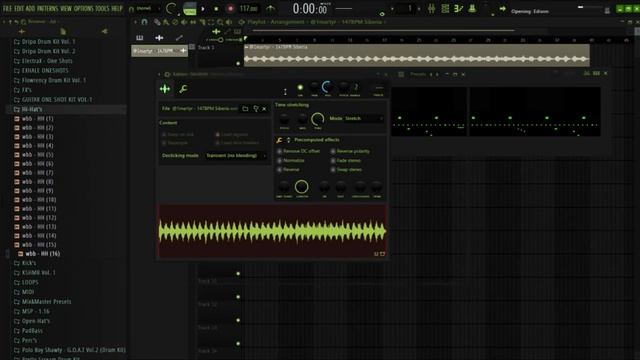The image size is (640, 360).
Task: Open the FILE menu
Action: 7,9
